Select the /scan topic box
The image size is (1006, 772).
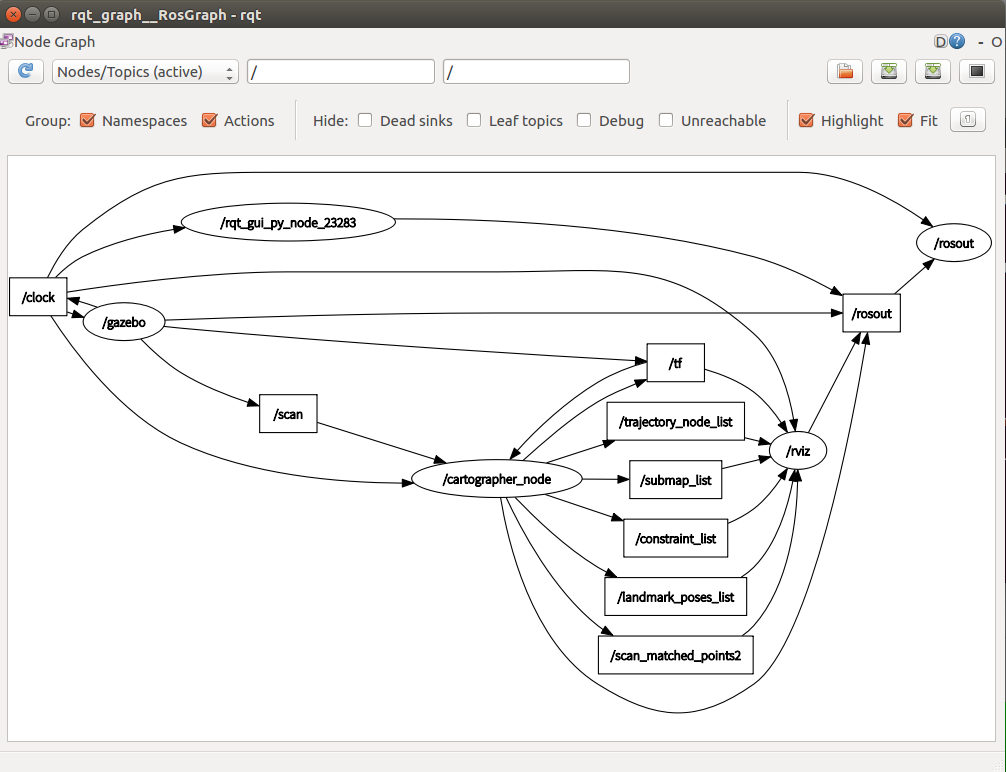(288, 414)
